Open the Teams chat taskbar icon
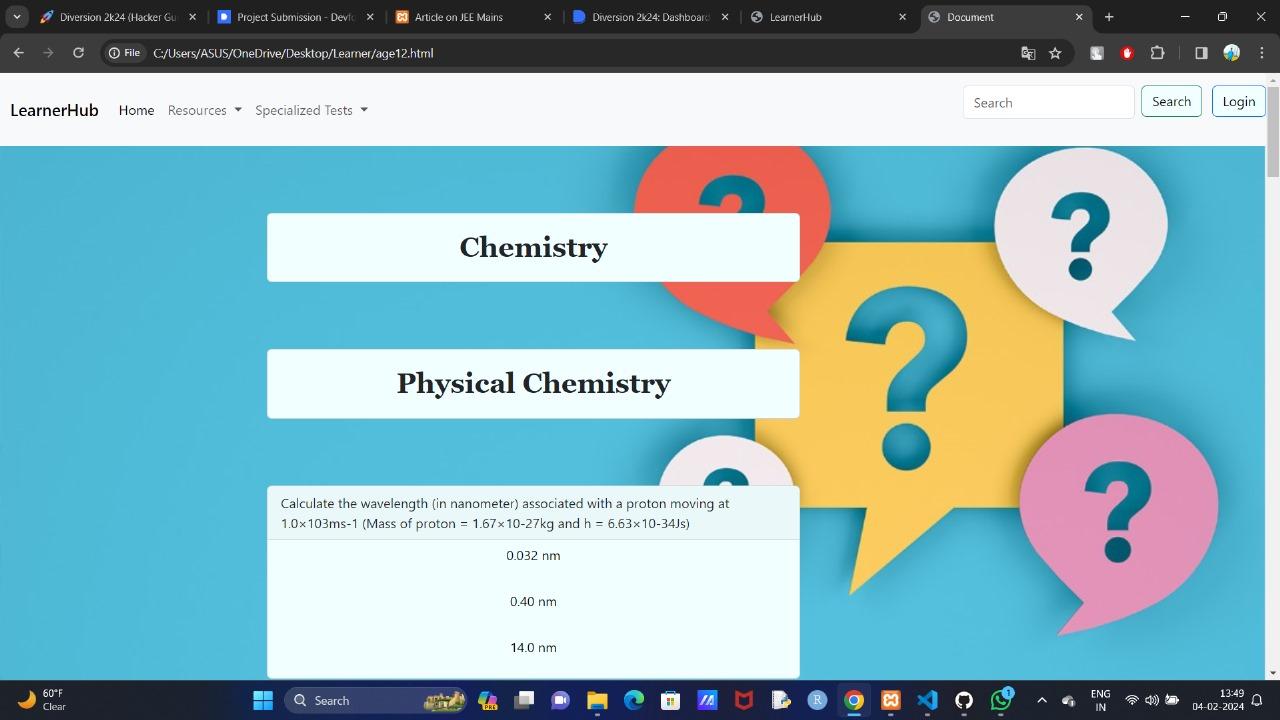 (560, 700)
